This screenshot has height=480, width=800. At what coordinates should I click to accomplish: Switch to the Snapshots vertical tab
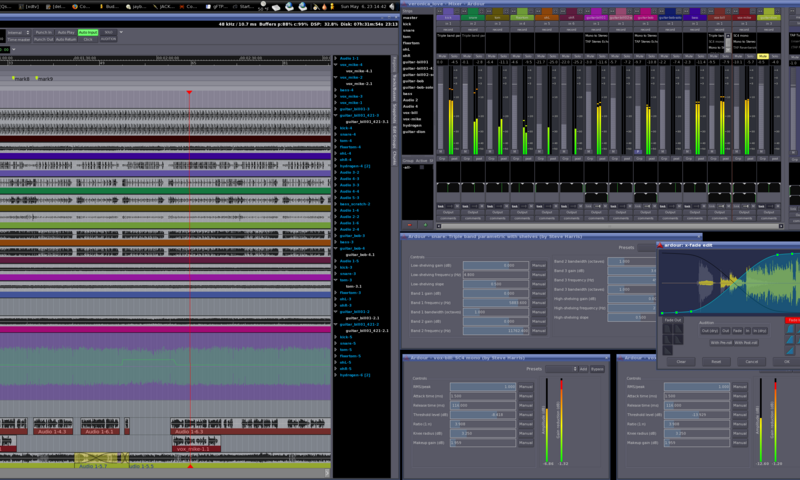[x=394, y=113]
